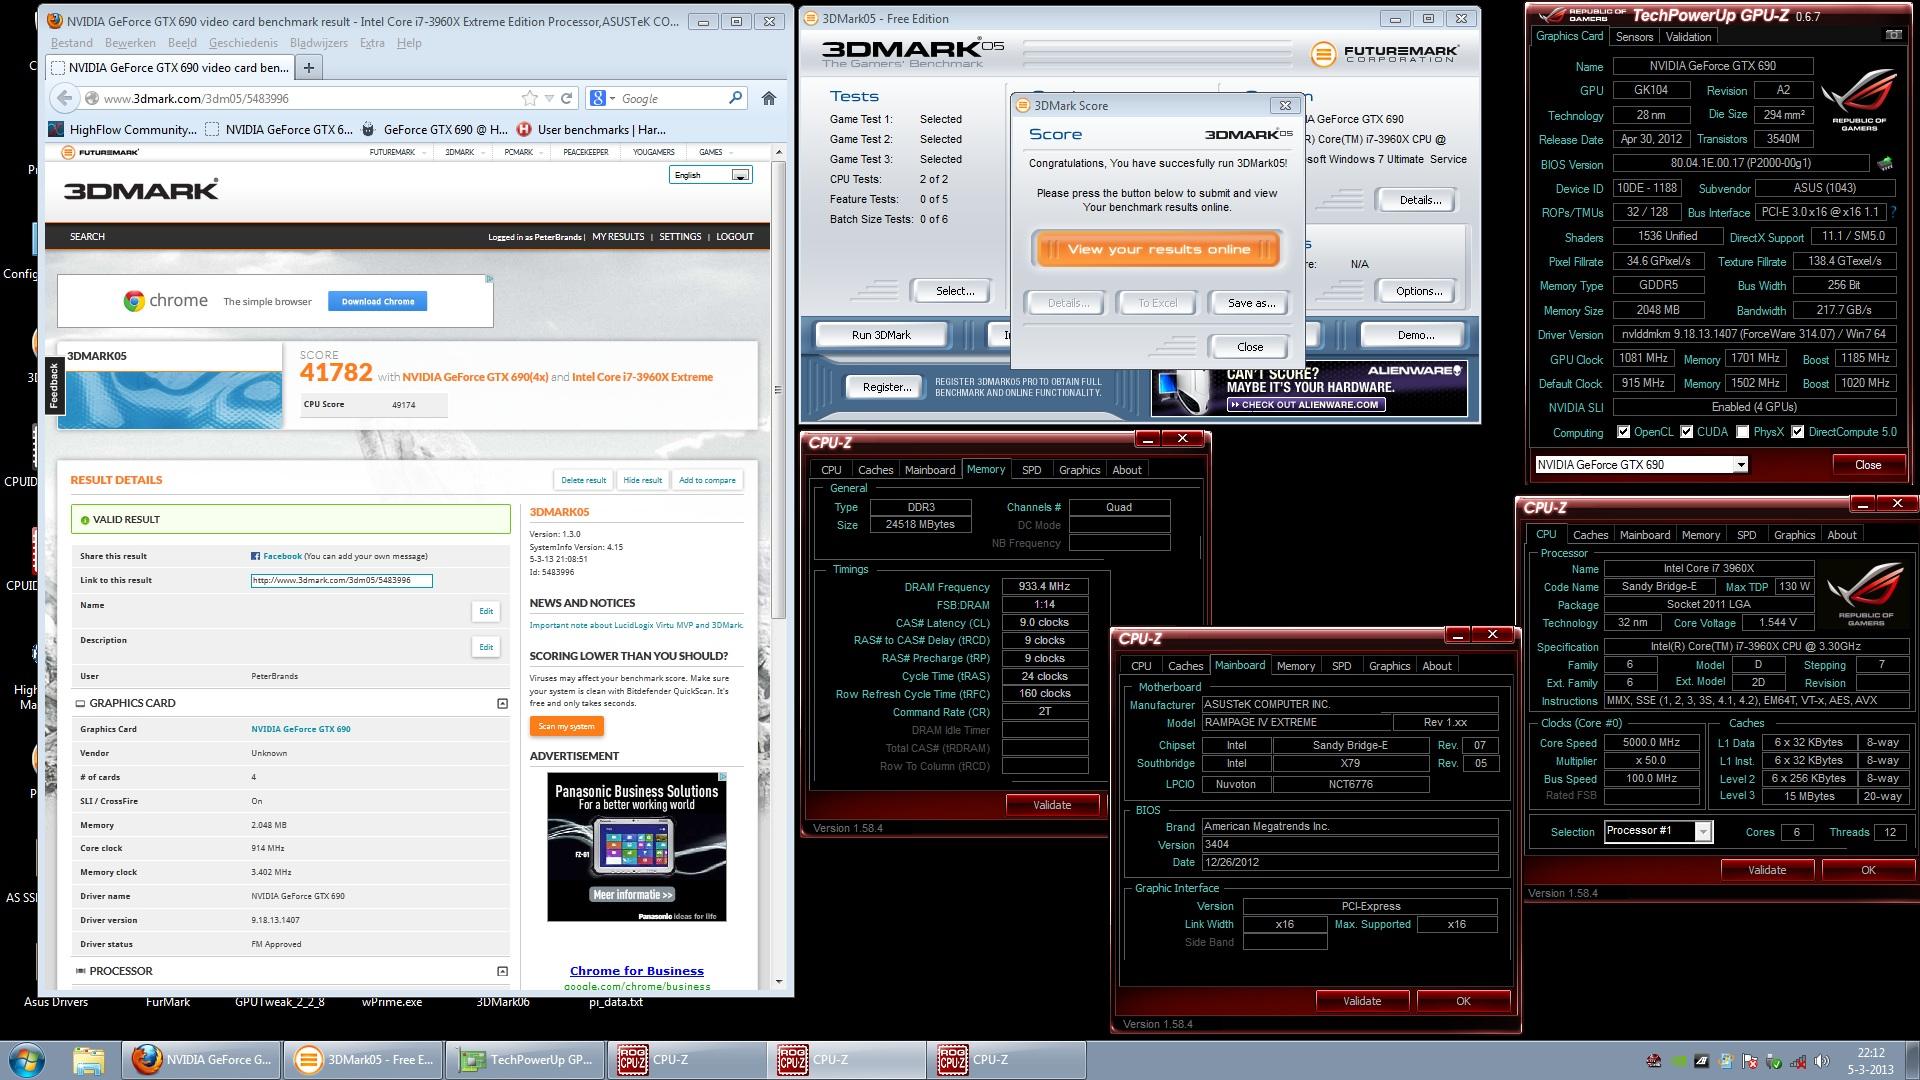Click the Scan my system button
The width and height of the screenshot is (1920, 1080).
point(566,726)
